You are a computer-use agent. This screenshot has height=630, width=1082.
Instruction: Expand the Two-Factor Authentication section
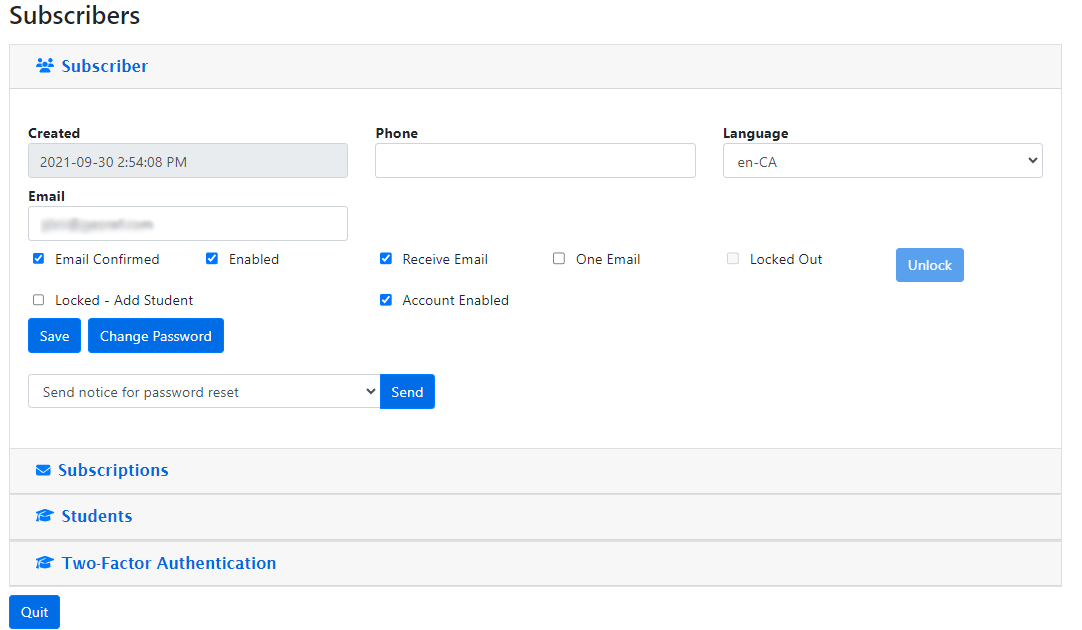[x=169, y=564]
